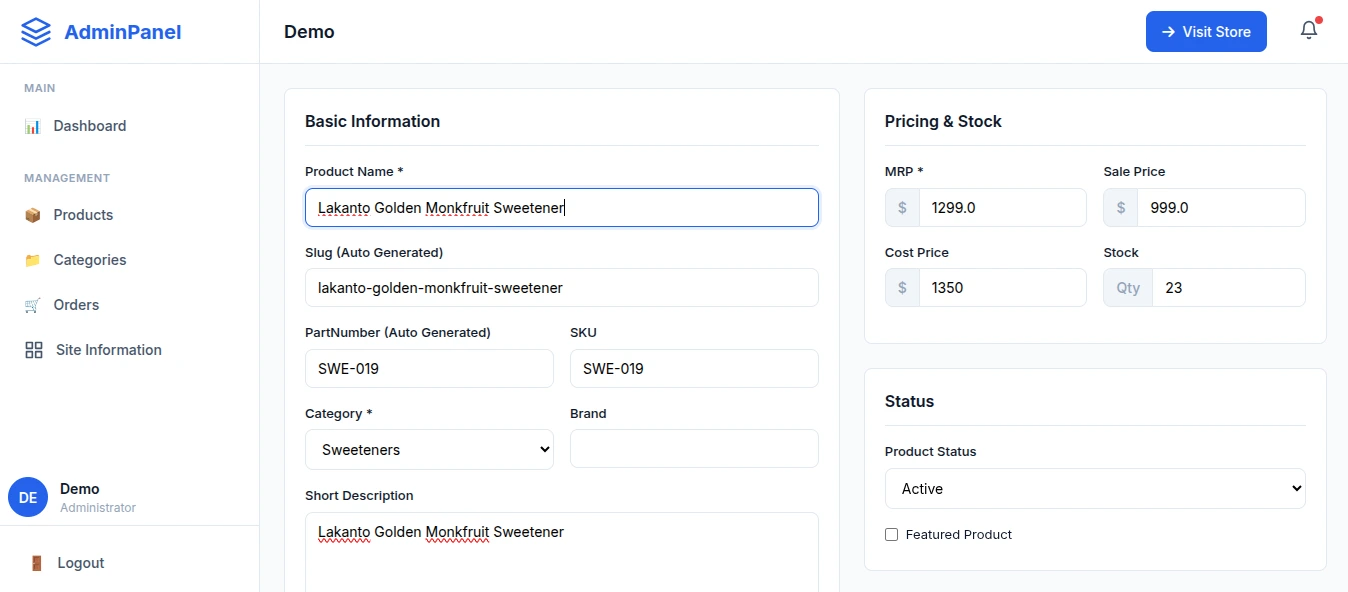Open the Category dropdown showing Sweeteners
Viewport: 1348px width, 592px height.
click(429, 450)
